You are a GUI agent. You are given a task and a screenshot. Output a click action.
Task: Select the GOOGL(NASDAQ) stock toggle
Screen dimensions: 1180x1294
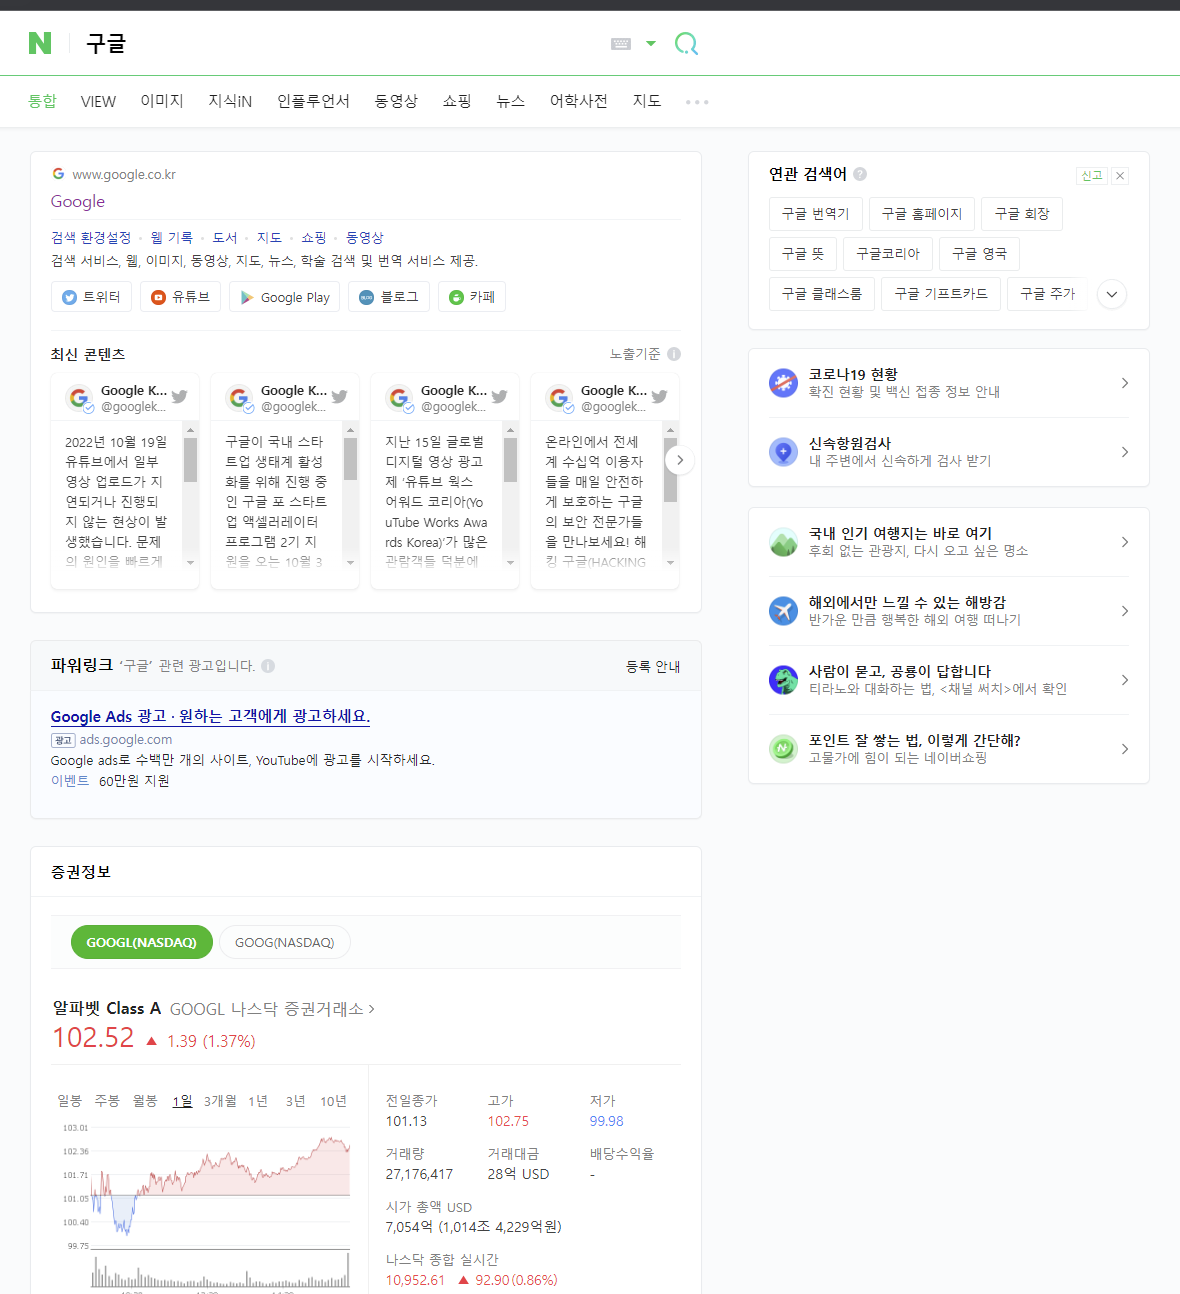142,942
